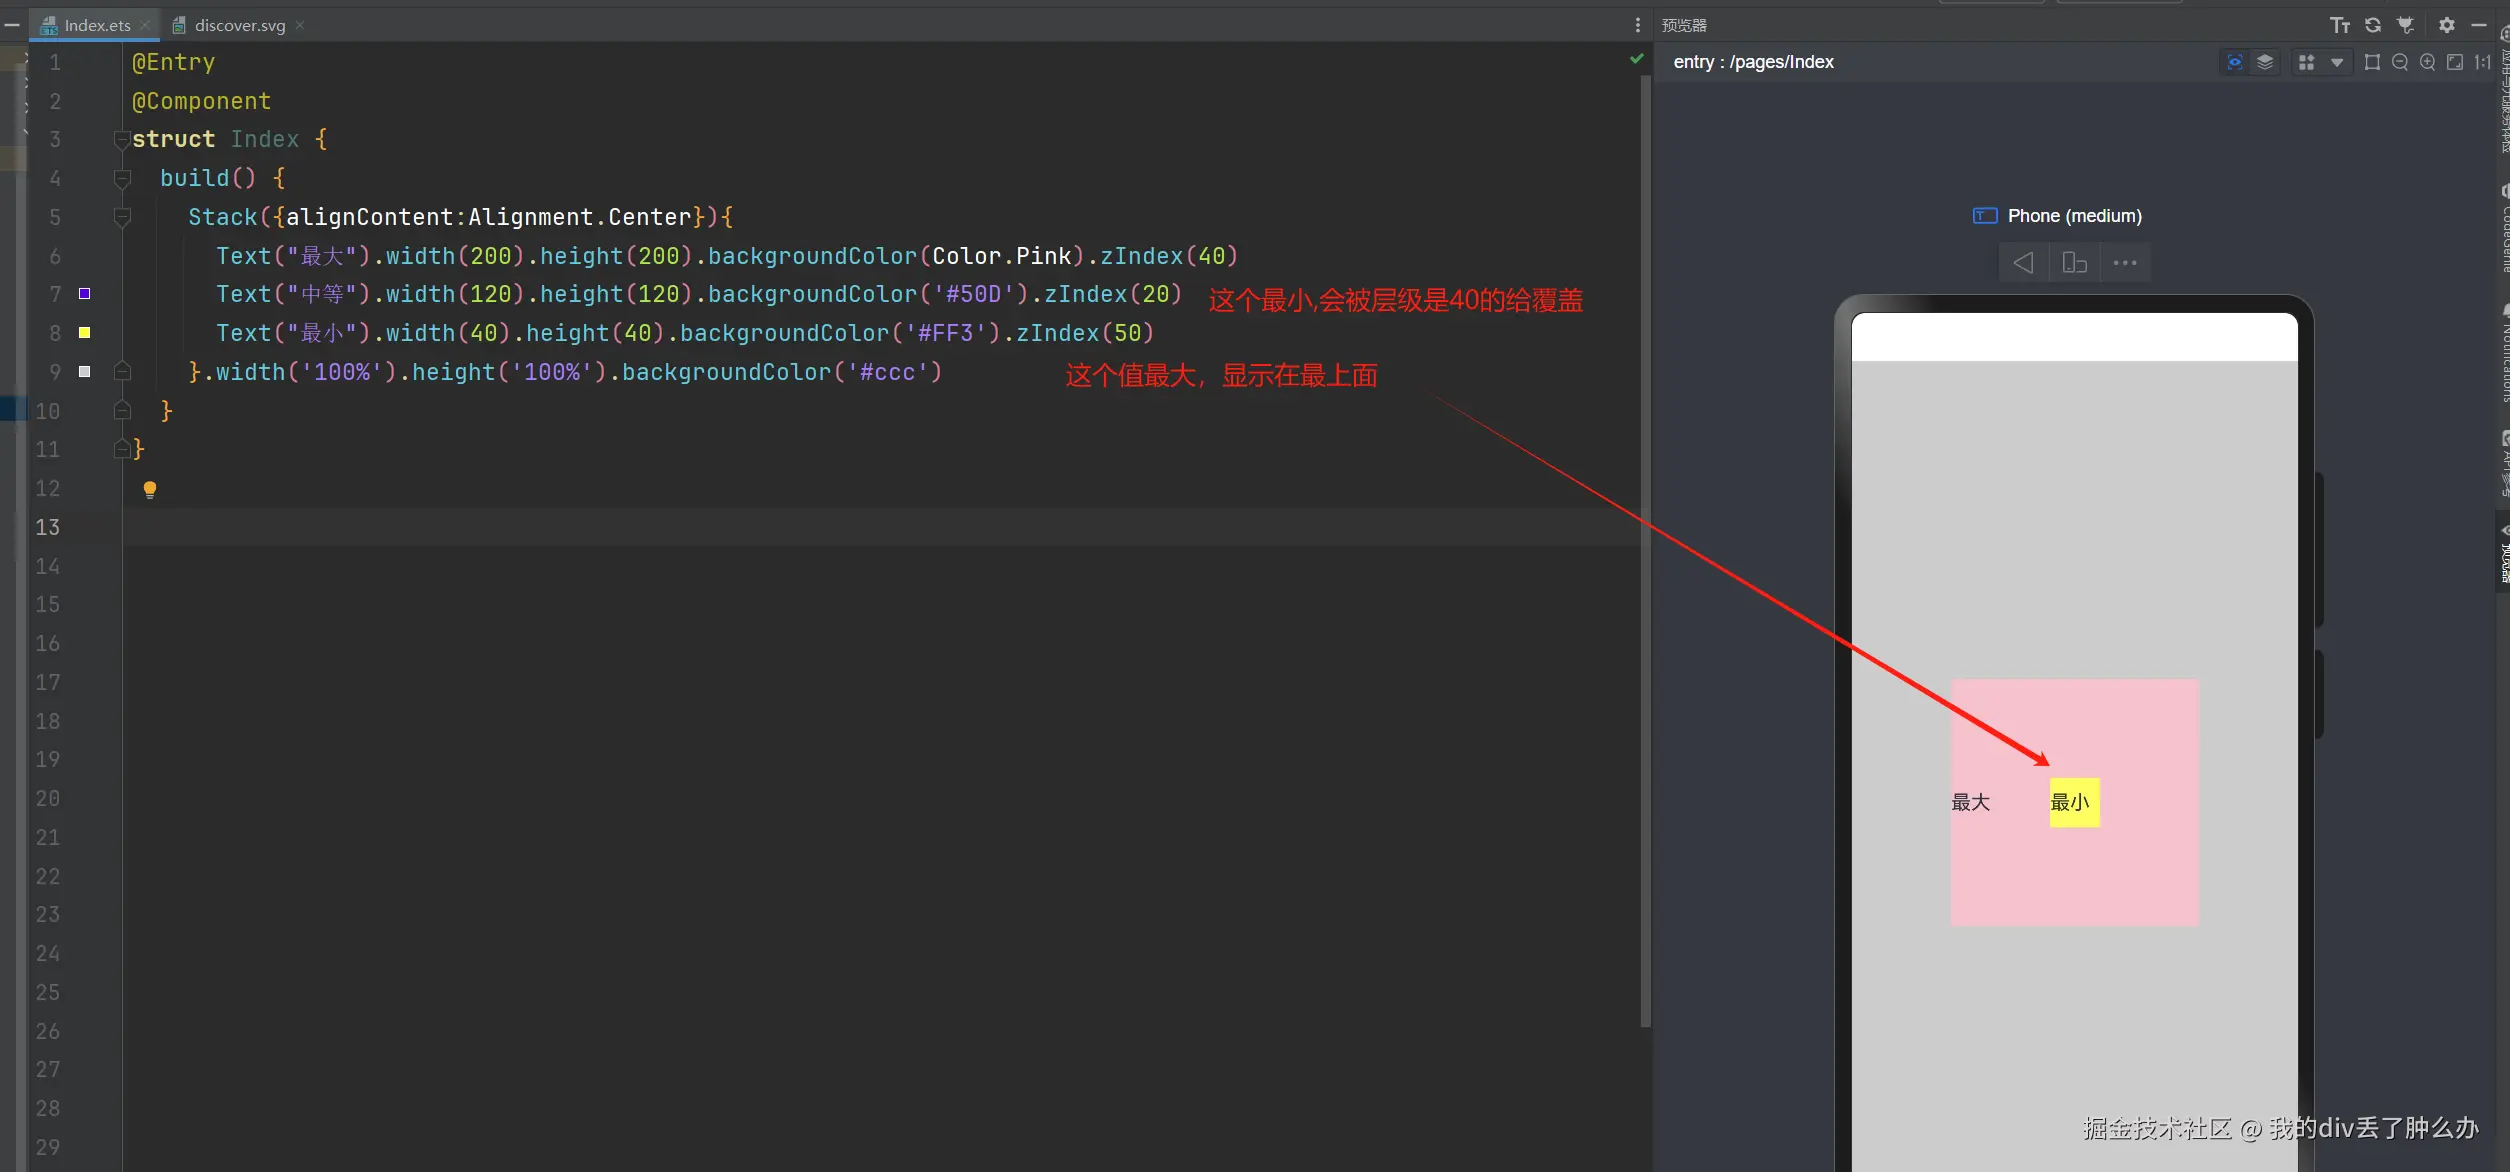The image size is (2510, 1172).
Task: Open the previewer settings gear
Action: coord(2447,25)
